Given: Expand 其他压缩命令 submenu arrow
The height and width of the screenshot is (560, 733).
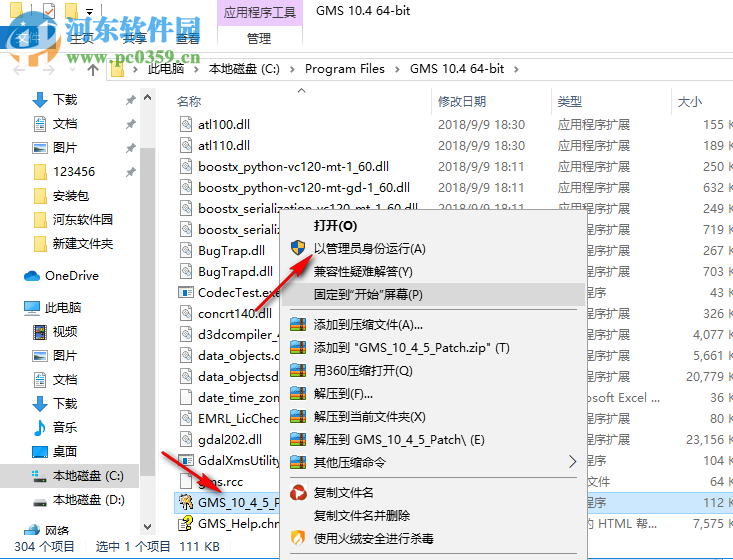Looking at the screenshot, I should click(572, 462).
